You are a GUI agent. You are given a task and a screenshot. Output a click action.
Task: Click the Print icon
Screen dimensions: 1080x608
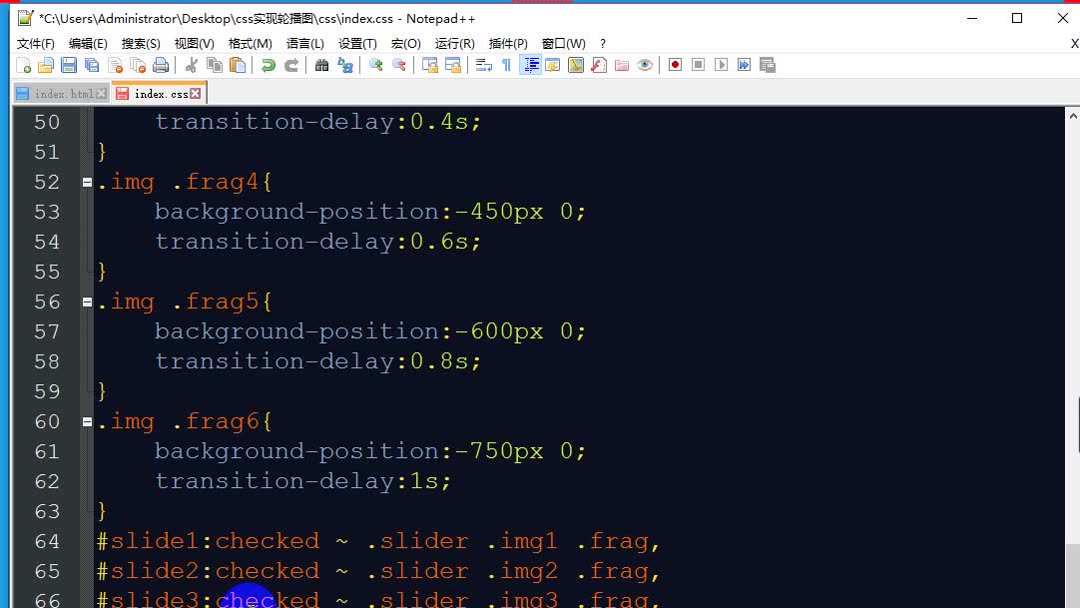(x=160, y=65)
